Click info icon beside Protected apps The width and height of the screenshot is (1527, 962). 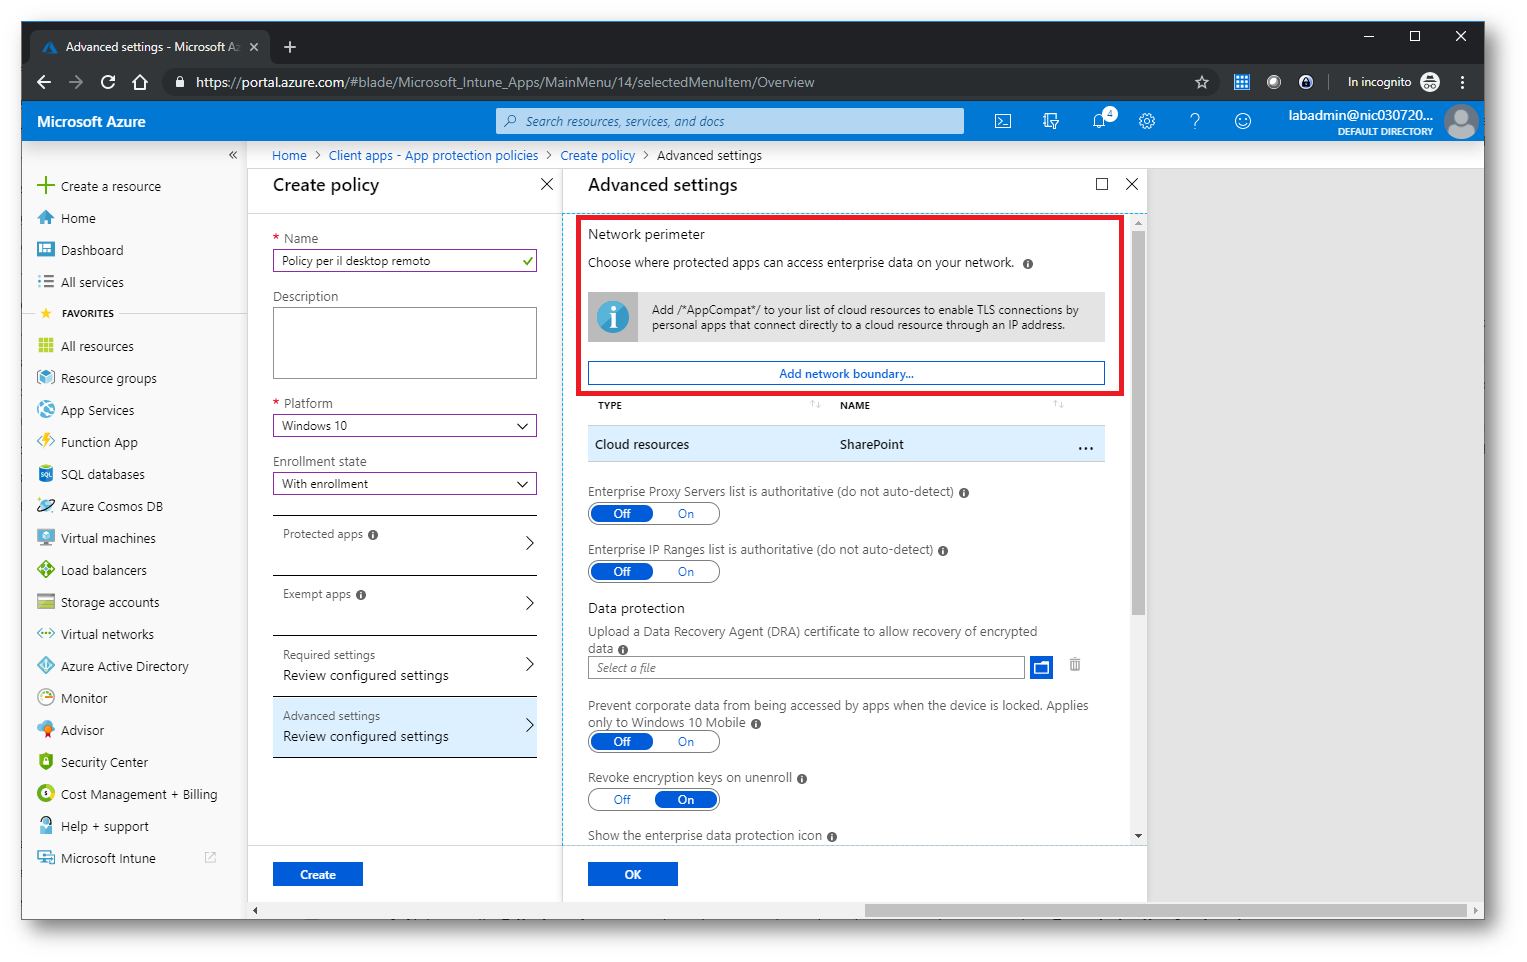[373, 535]
